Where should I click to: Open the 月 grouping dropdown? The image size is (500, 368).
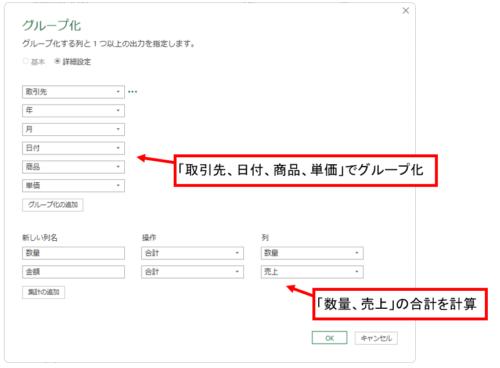pos(73,129)
